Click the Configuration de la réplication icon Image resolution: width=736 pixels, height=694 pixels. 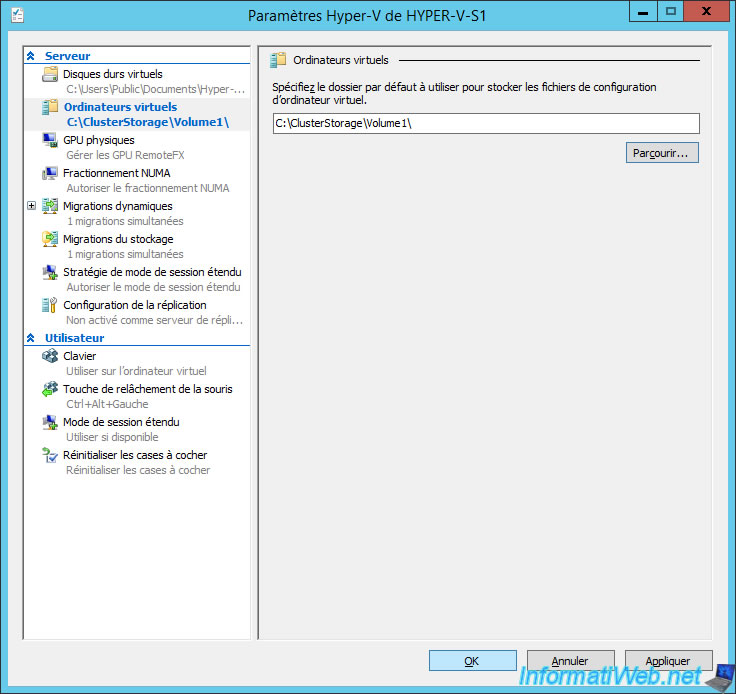(50, 306)
